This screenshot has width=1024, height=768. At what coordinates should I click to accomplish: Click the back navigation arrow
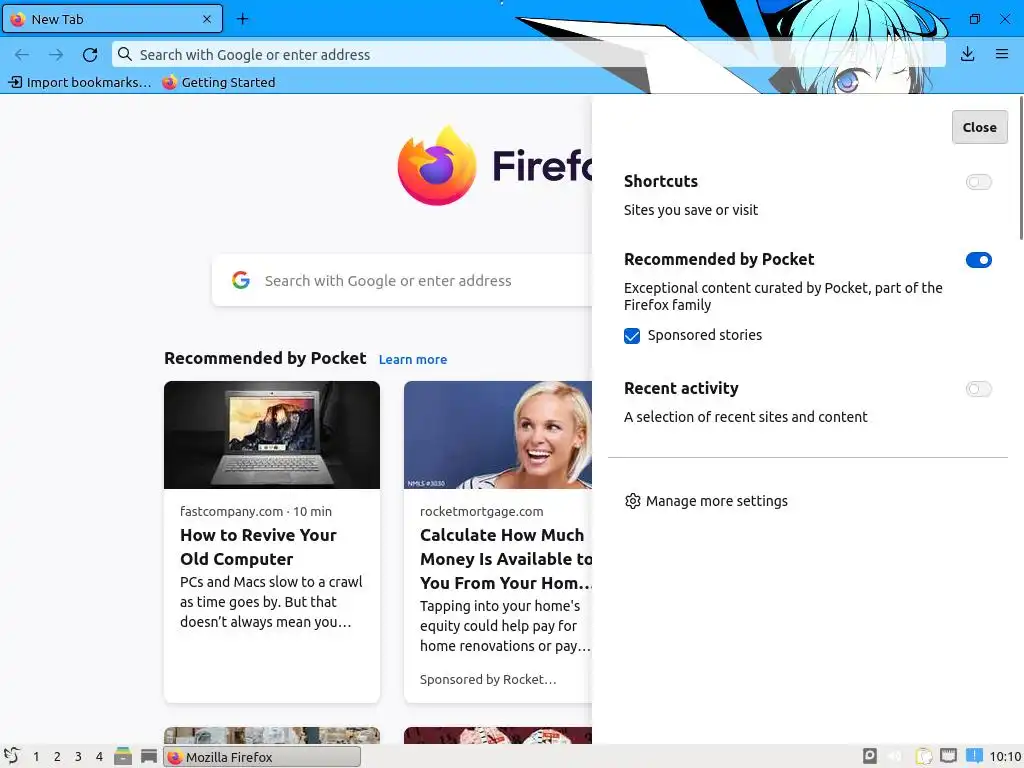22,55
